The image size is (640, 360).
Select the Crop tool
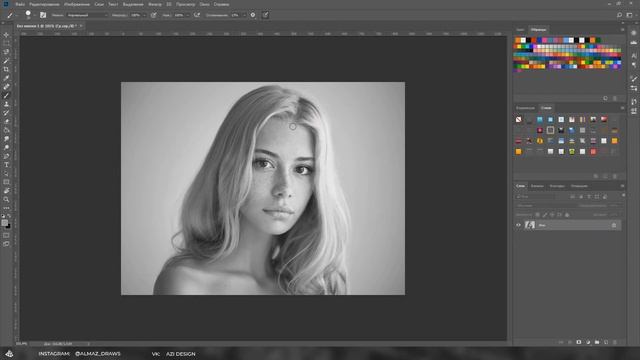[6, 69]
